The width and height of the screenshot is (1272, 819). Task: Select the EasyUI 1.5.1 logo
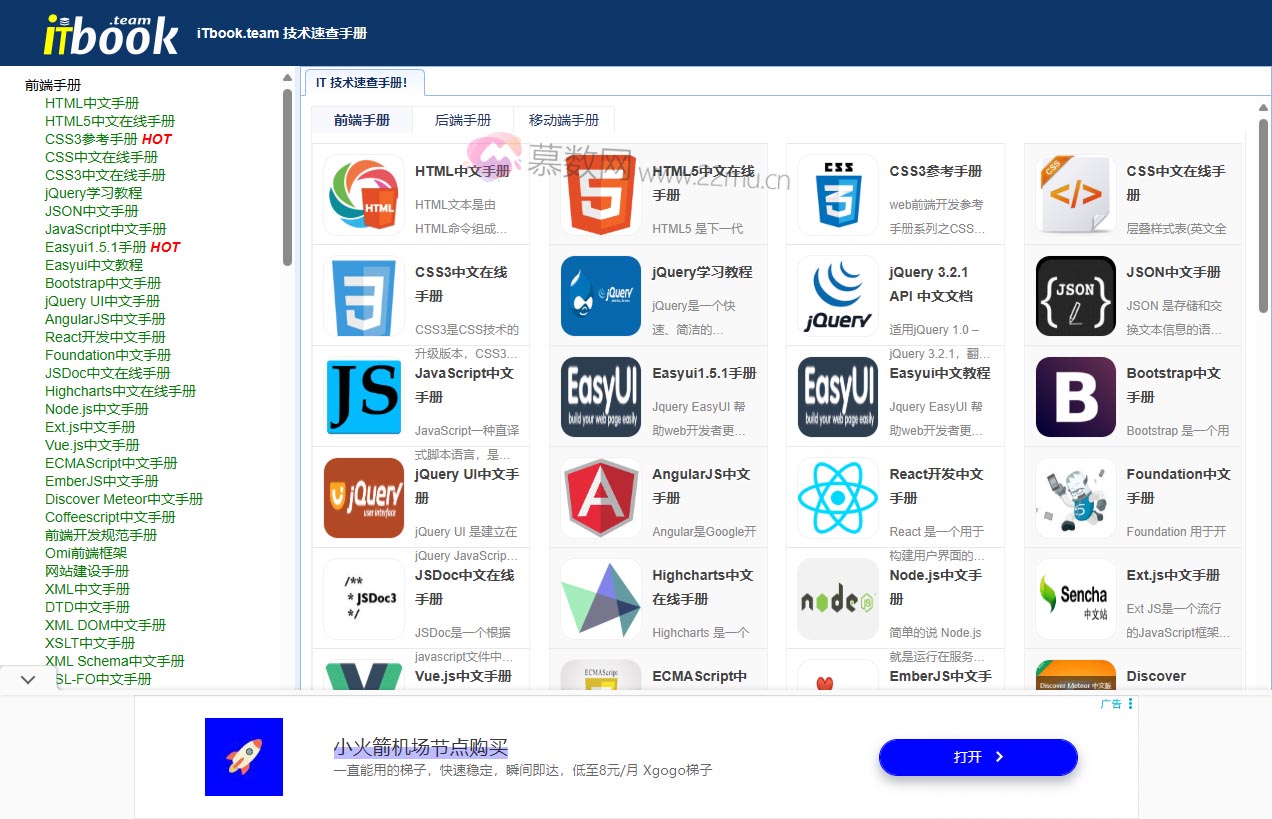599,396
